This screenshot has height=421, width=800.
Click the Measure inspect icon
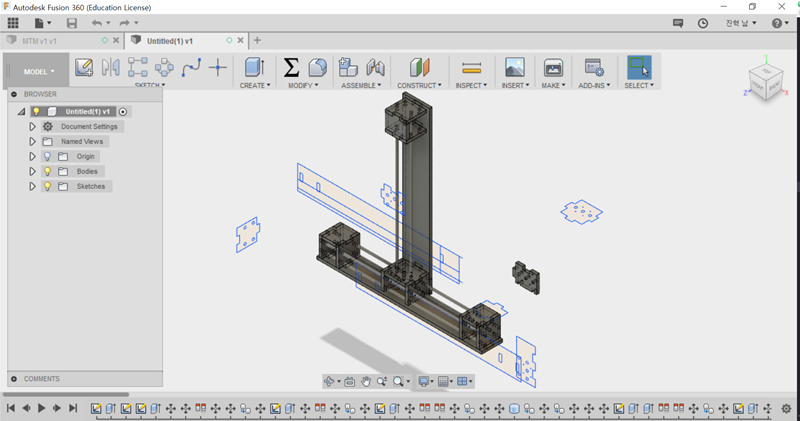tap(471, 67)
